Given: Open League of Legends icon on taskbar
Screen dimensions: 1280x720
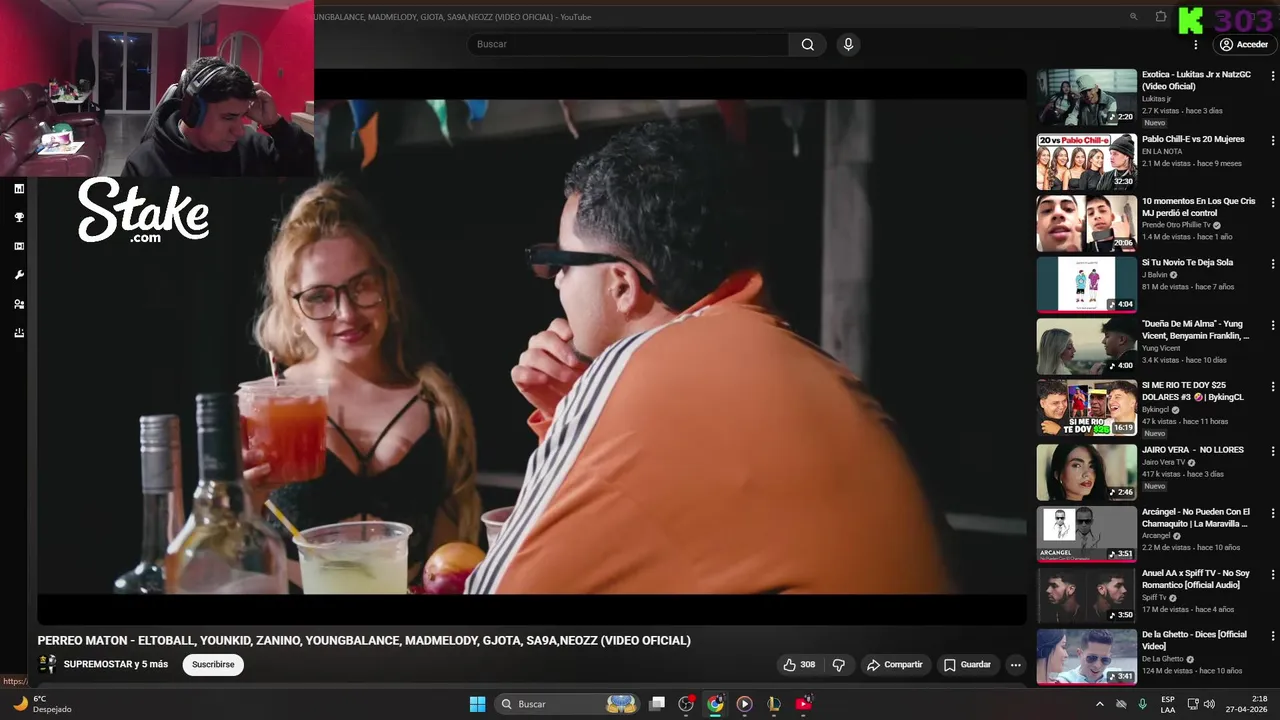Looking at the screenshot, I should pos(774,704).
